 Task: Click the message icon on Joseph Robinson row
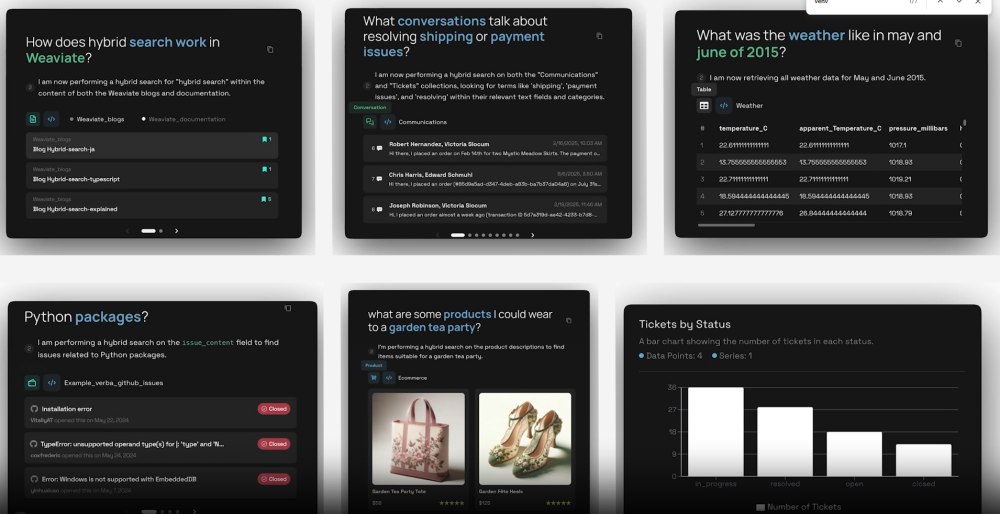(379, 209)
